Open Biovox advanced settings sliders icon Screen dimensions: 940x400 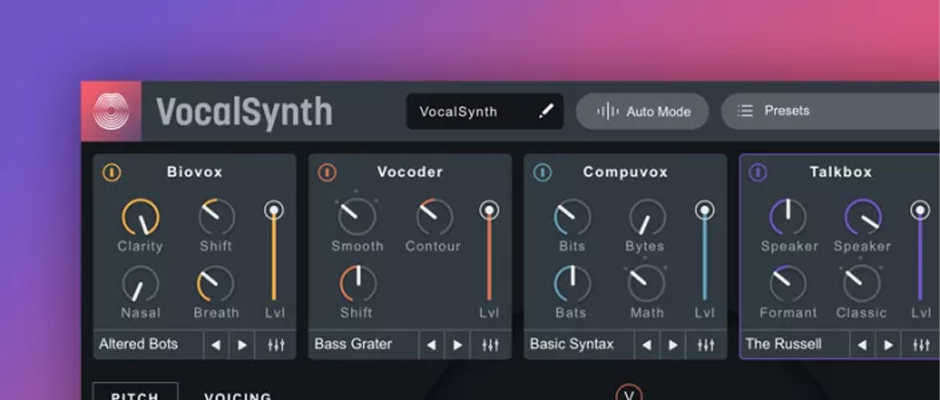[276, 345]
